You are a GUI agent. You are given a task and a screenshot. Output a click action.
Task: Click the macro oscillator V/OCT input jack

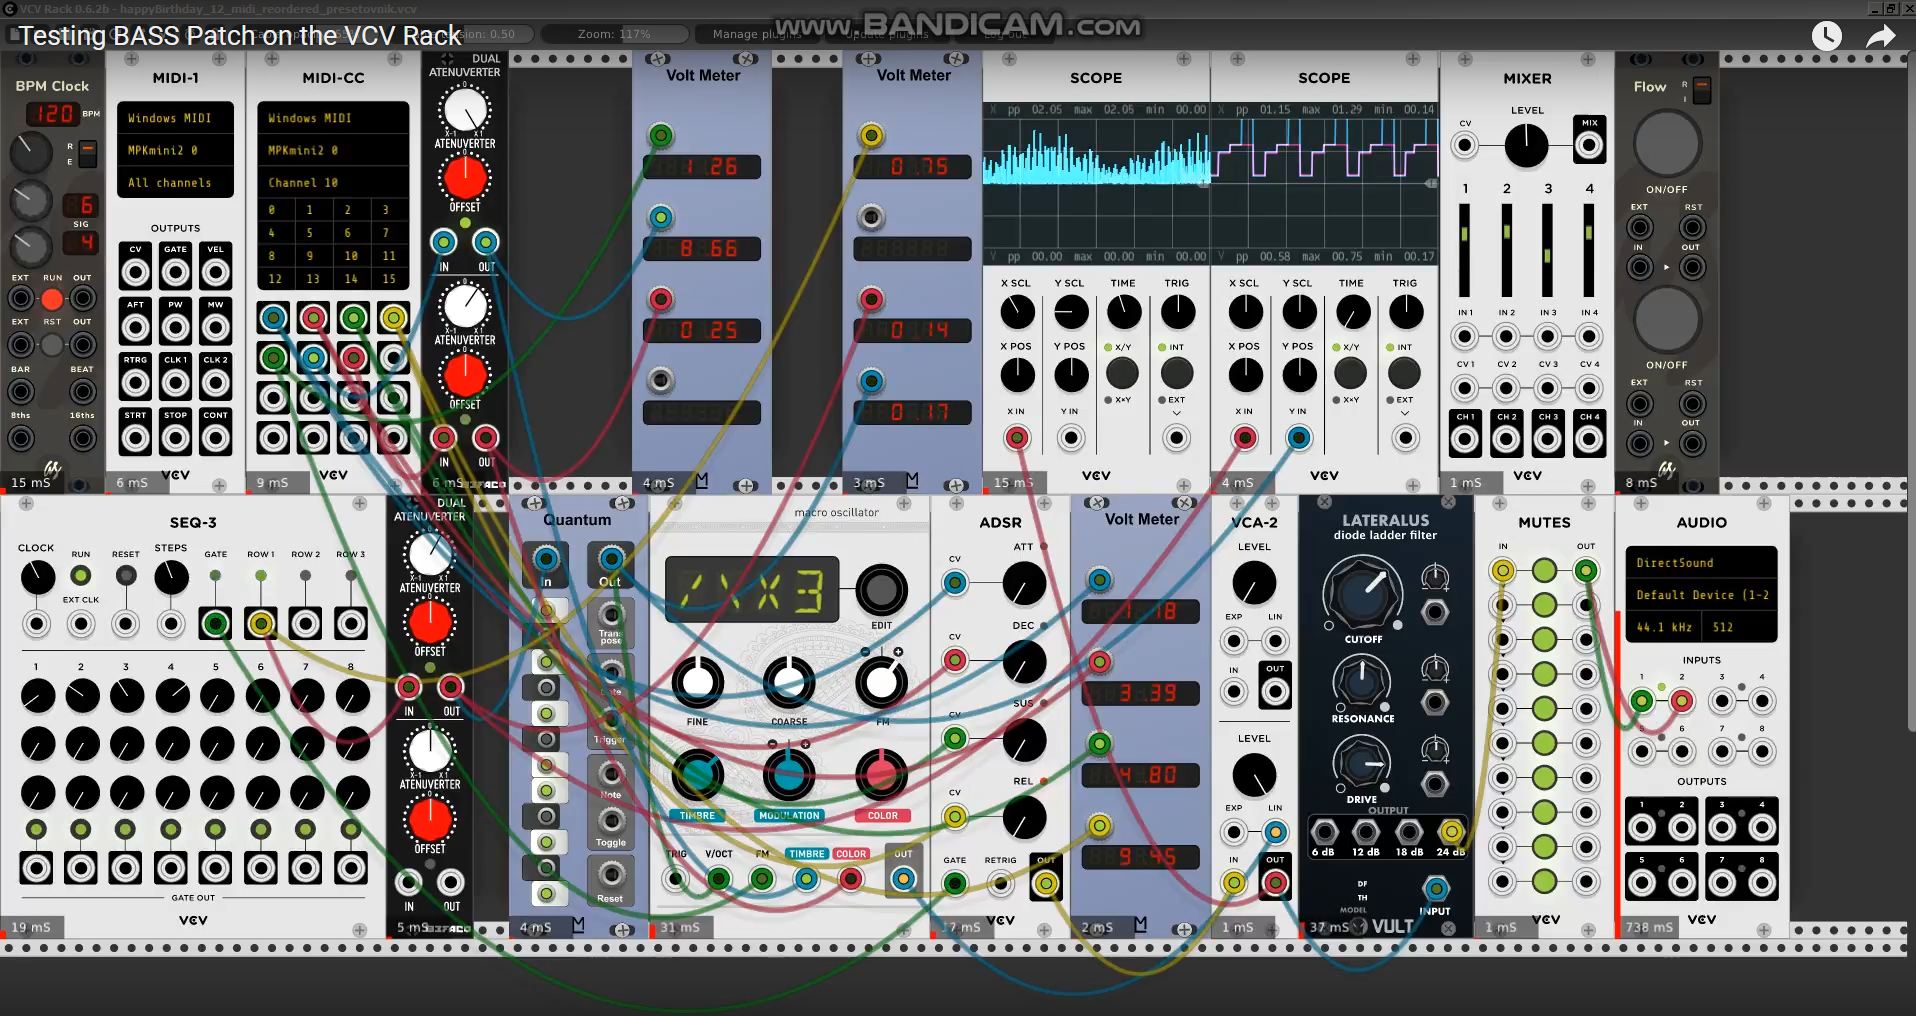[x=718, y=879]
